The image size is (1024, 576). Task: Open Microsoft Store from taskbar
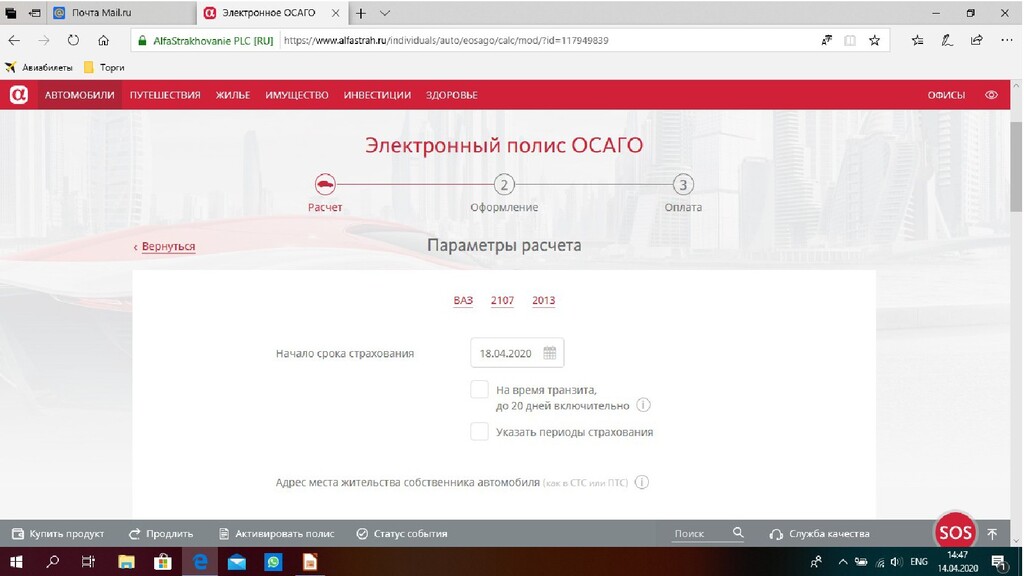coord(163,562)
